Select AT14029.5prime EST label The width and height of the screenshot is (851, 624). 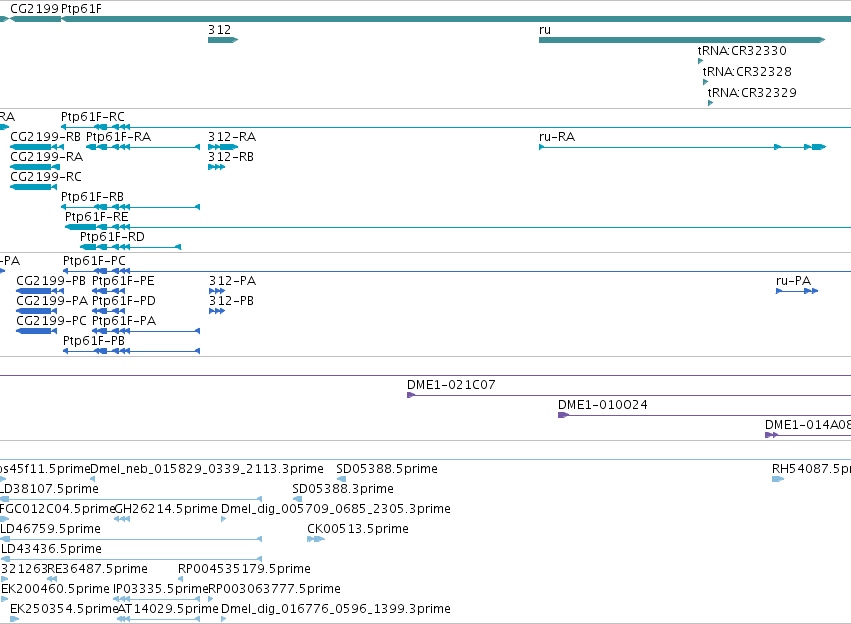point(168,609)
